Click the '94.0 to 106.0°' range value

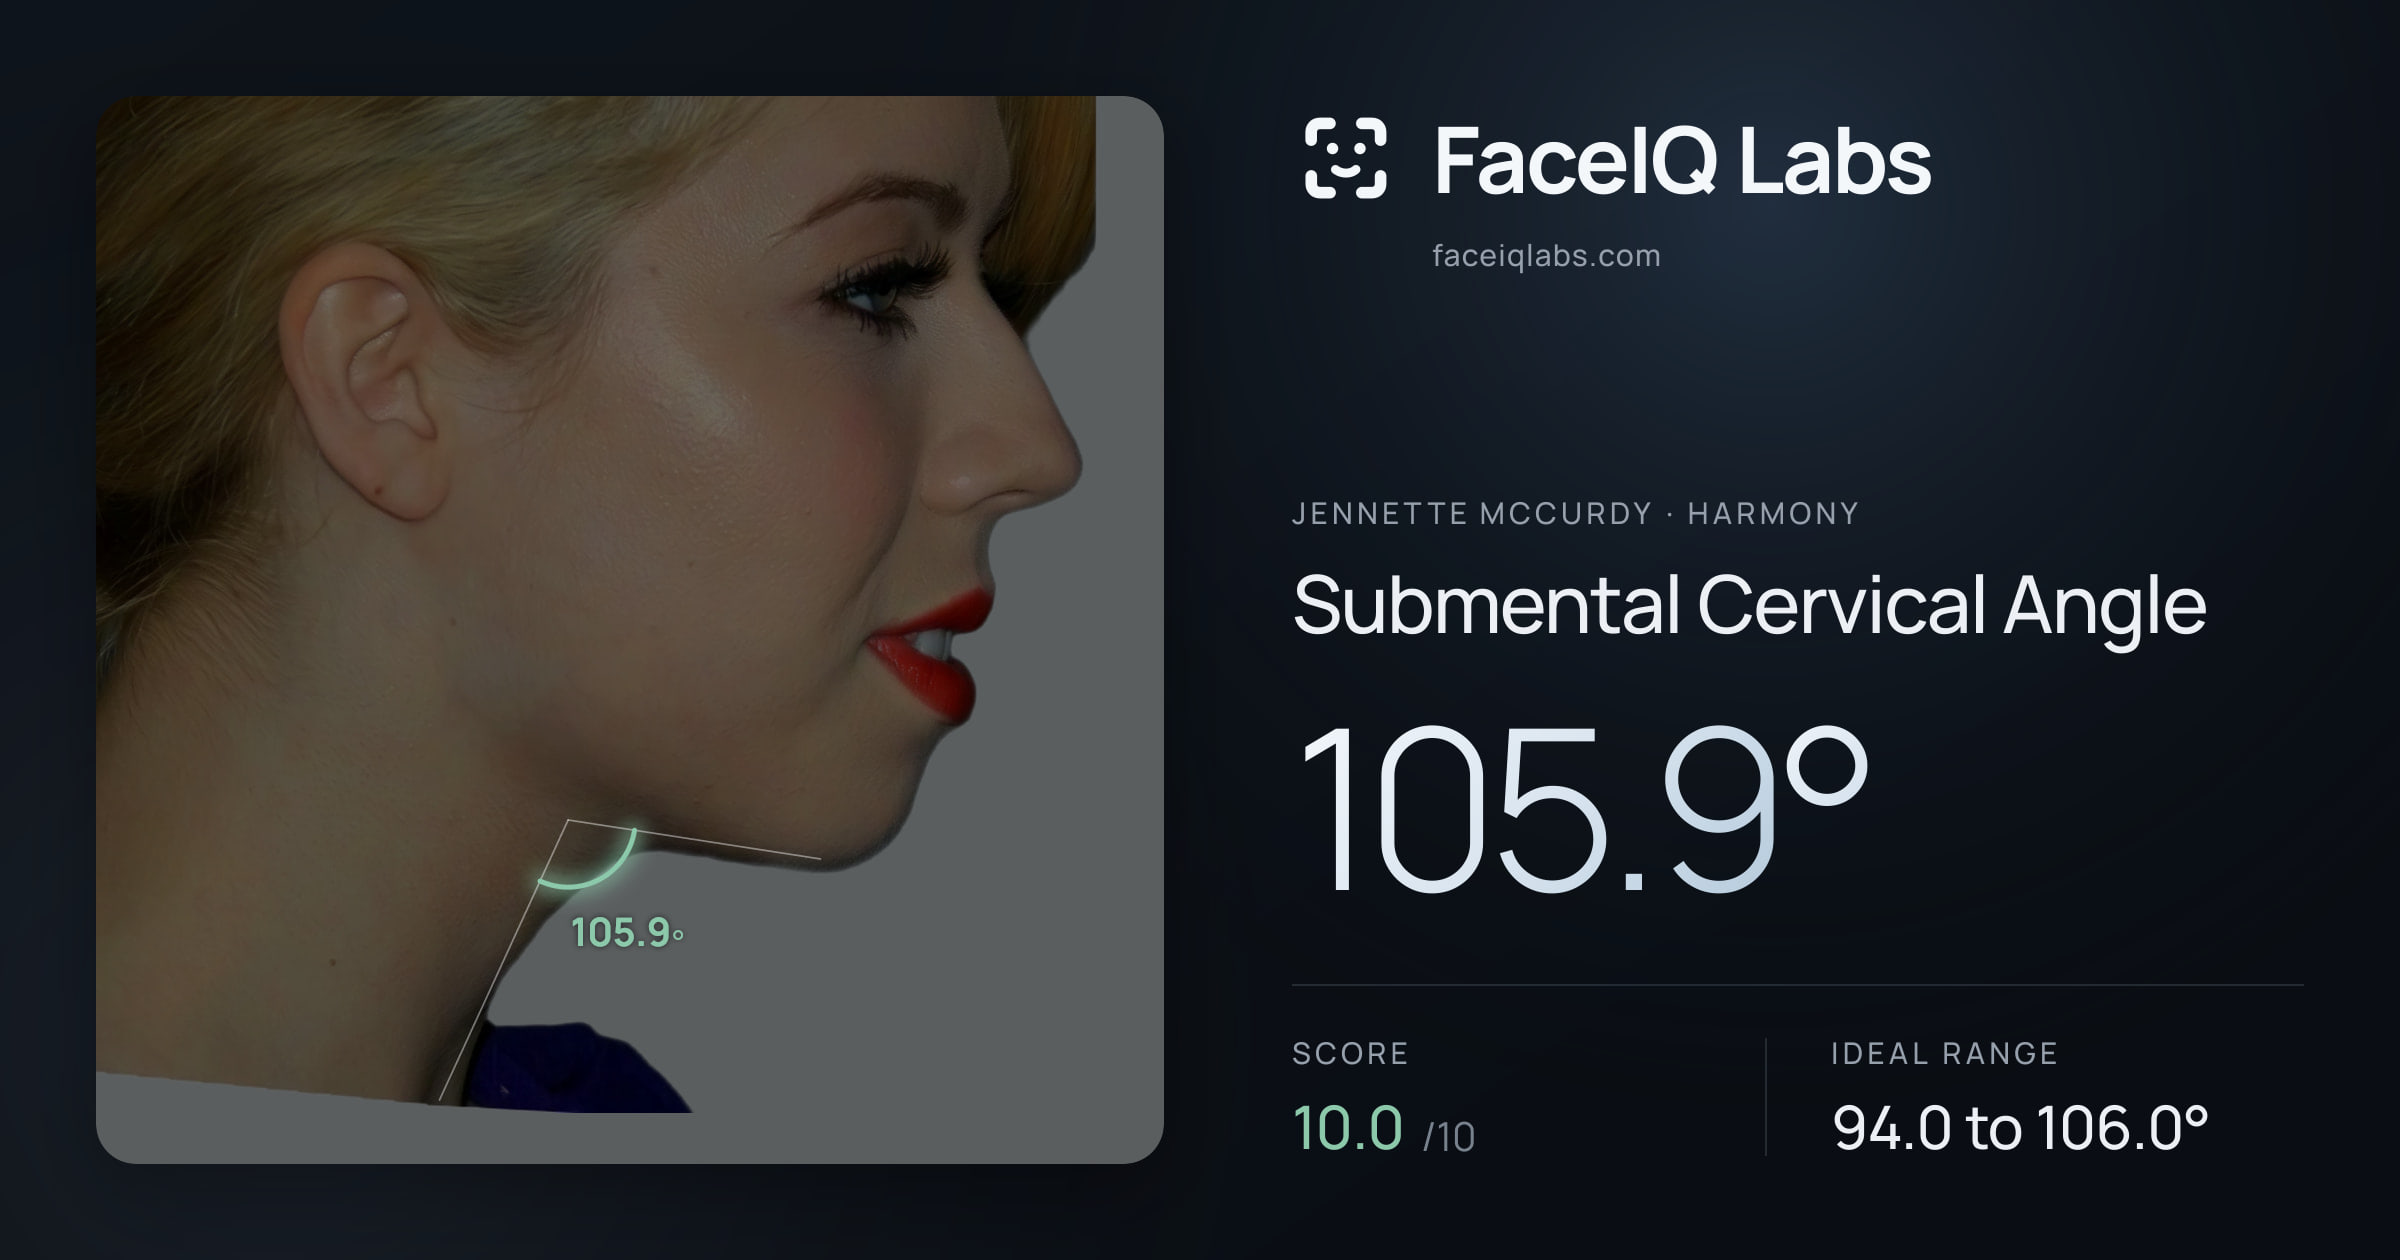point(2020,1128)
